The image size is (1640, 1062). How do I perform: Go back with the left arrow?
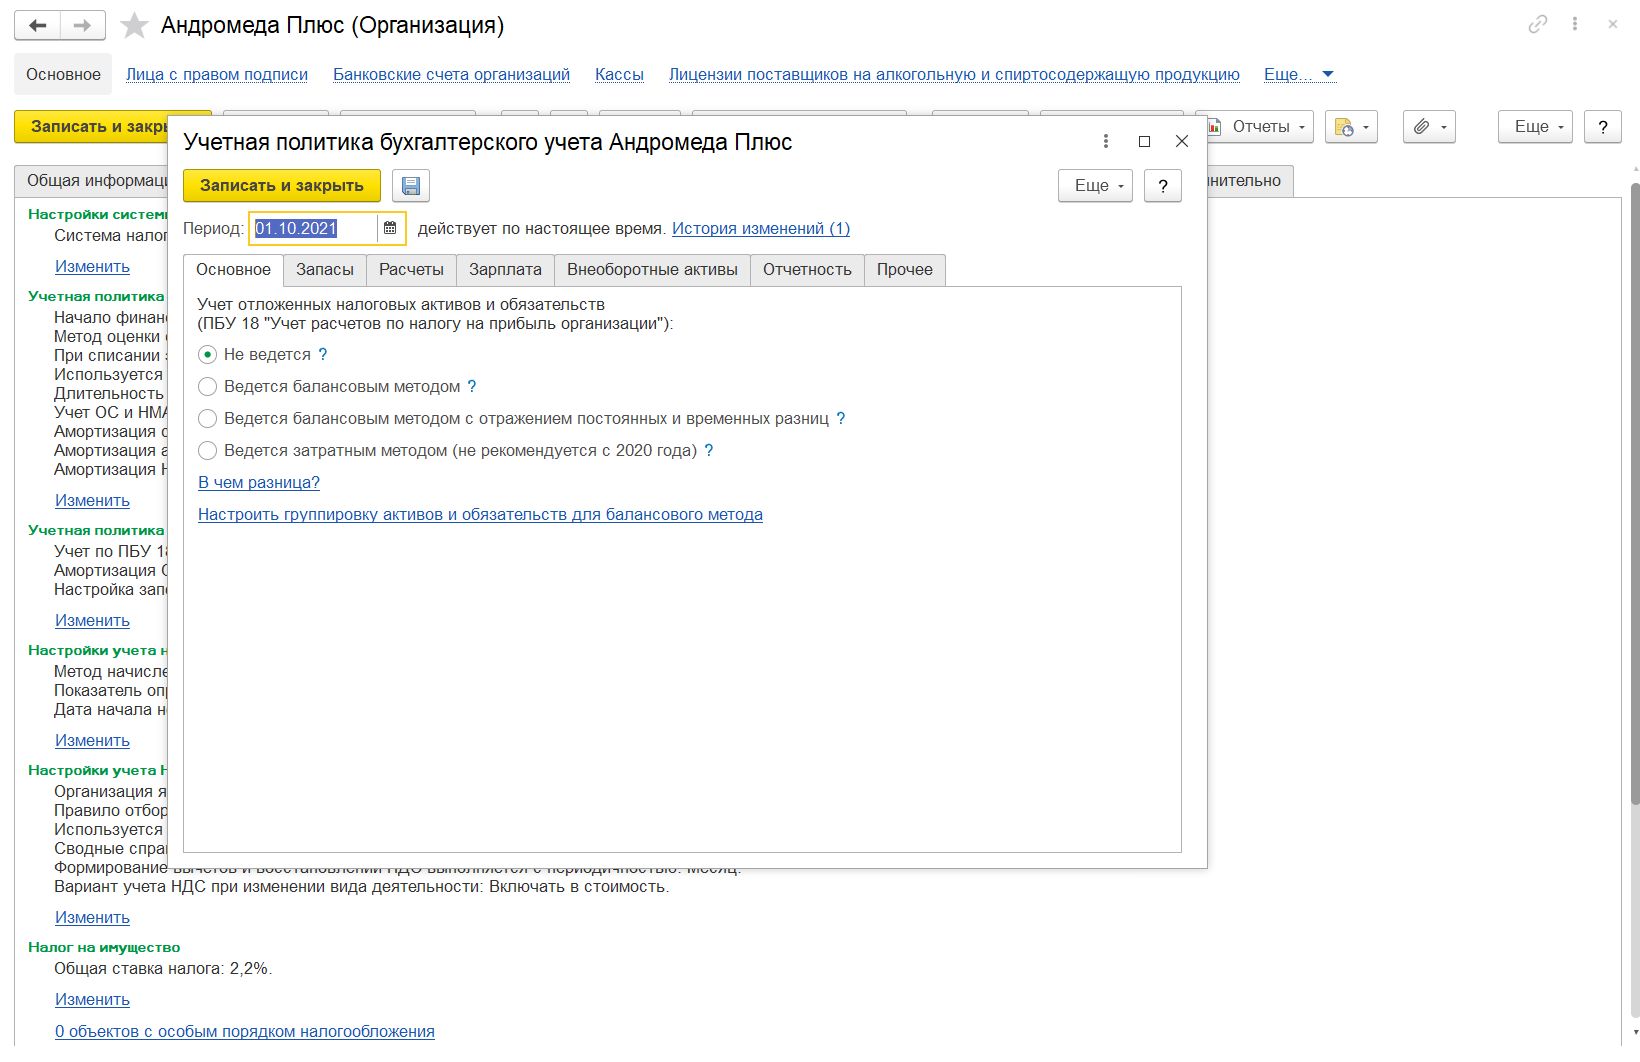37,26
